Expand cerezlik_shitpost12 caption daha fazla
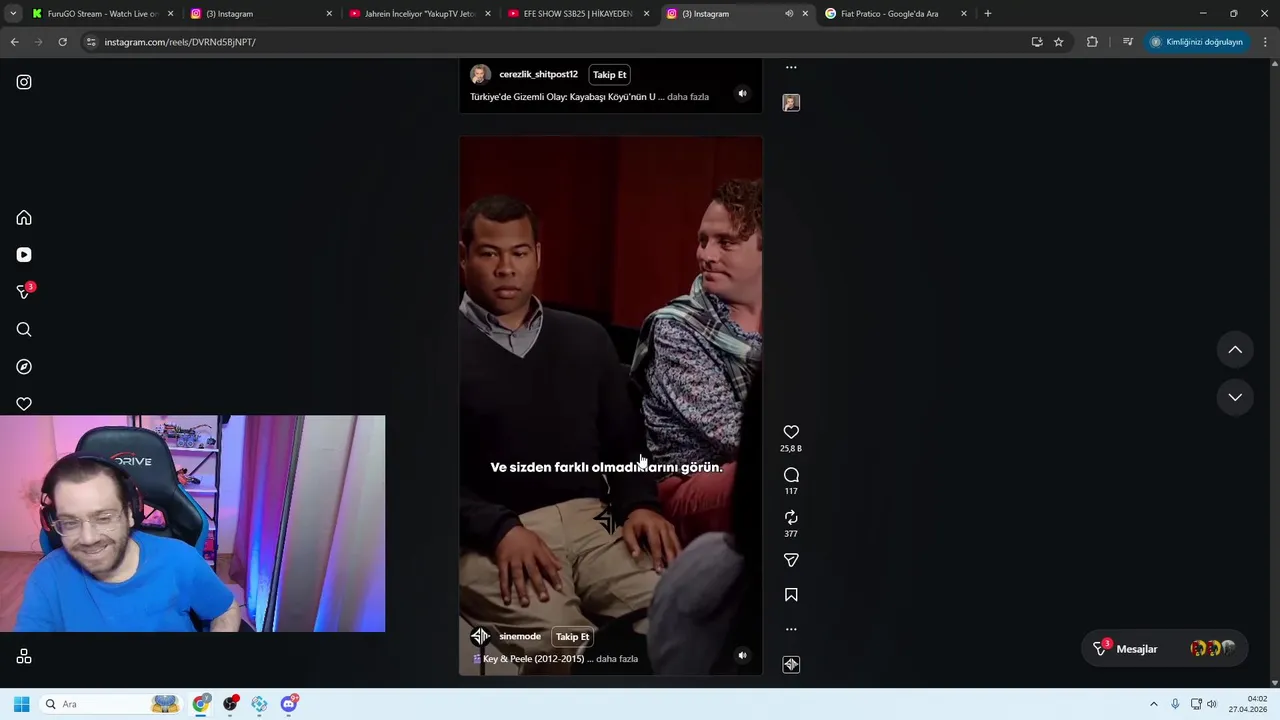 pos(688,97)
